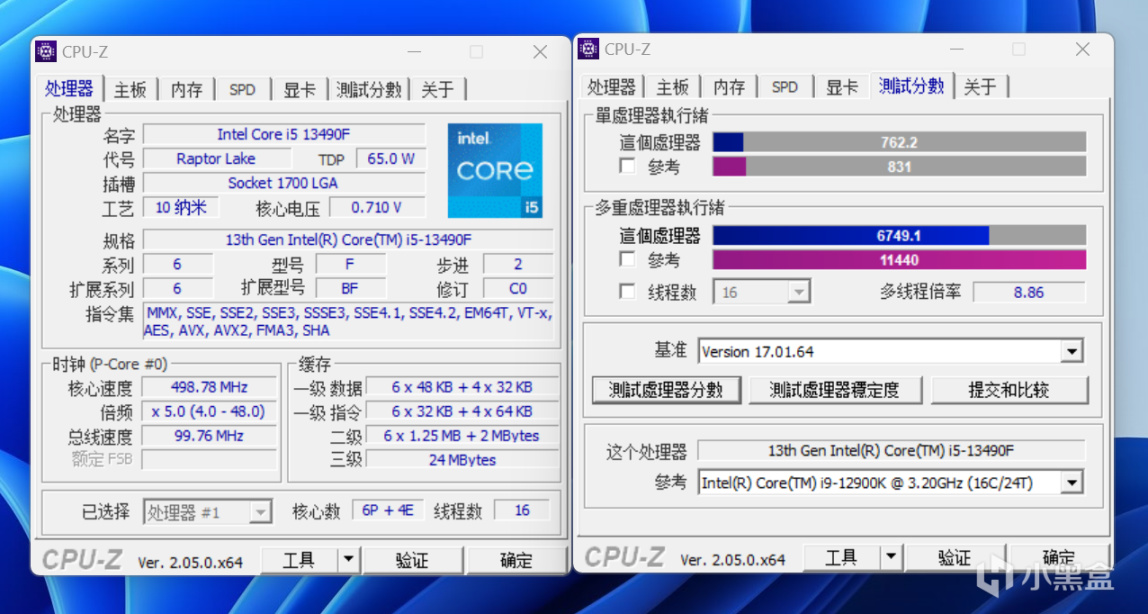Switch to 处理器 tab in left window
The width and height of the screenshot is (1148, 614).
(70, 89)
